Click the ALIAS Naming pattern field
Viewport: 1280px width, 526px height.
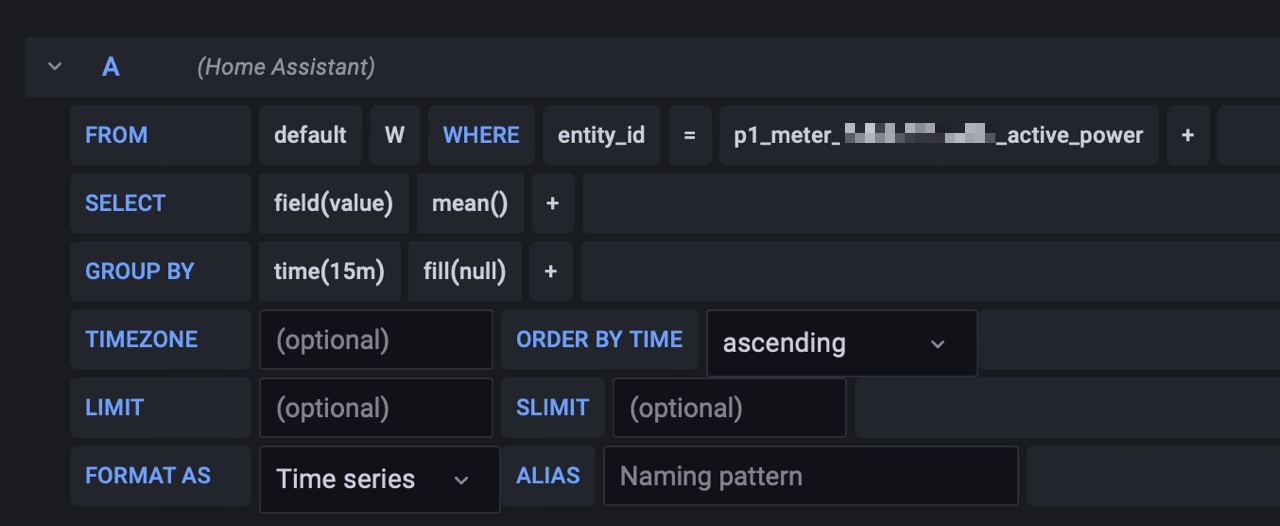[x=810, y=476]
